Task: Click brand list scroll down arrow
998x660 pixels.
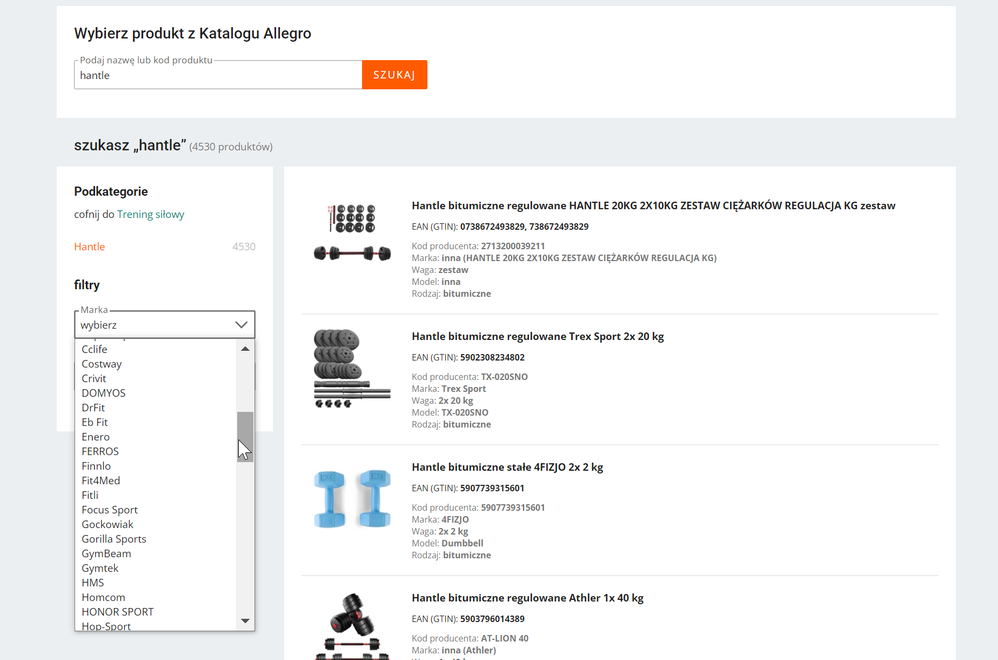Action: (x=245, y=621)
